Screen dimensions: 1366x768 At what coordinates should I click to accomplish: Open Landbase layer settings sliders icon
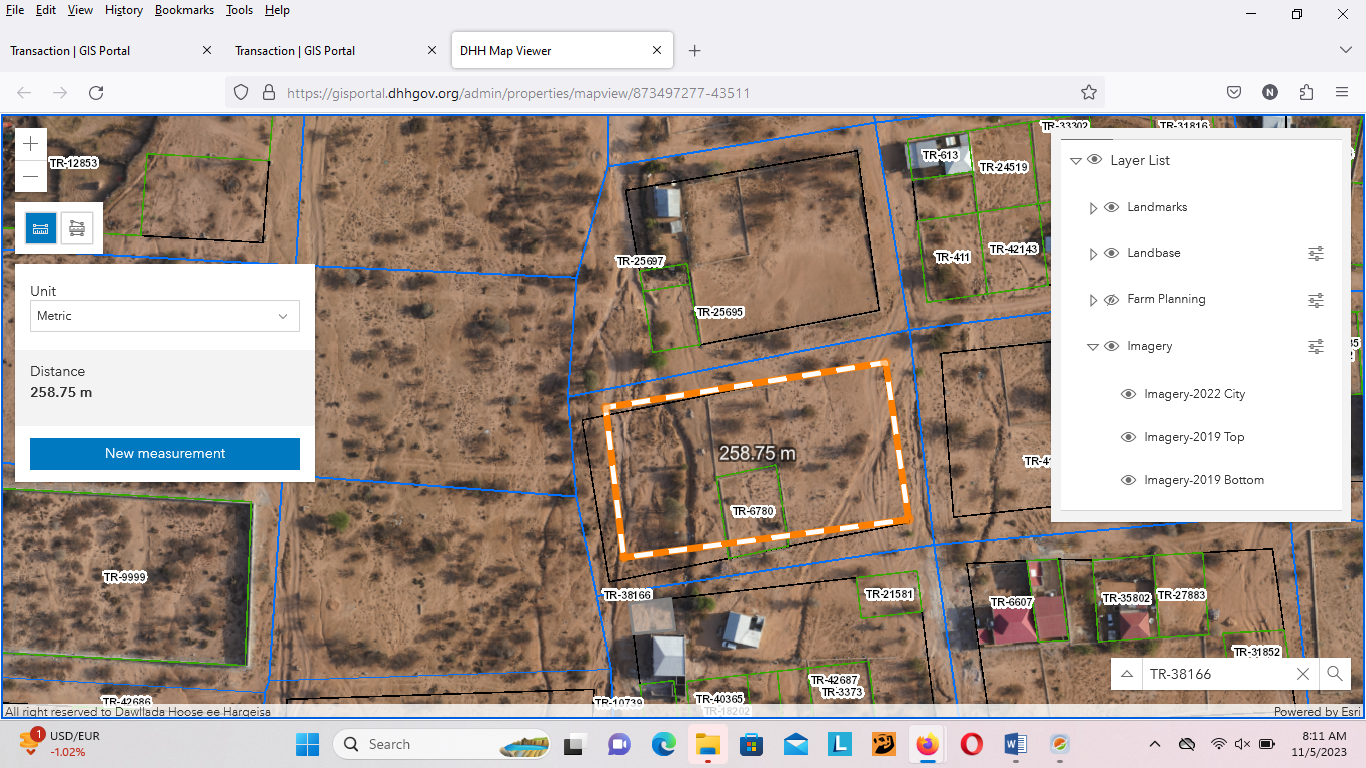pos(1316,253)
